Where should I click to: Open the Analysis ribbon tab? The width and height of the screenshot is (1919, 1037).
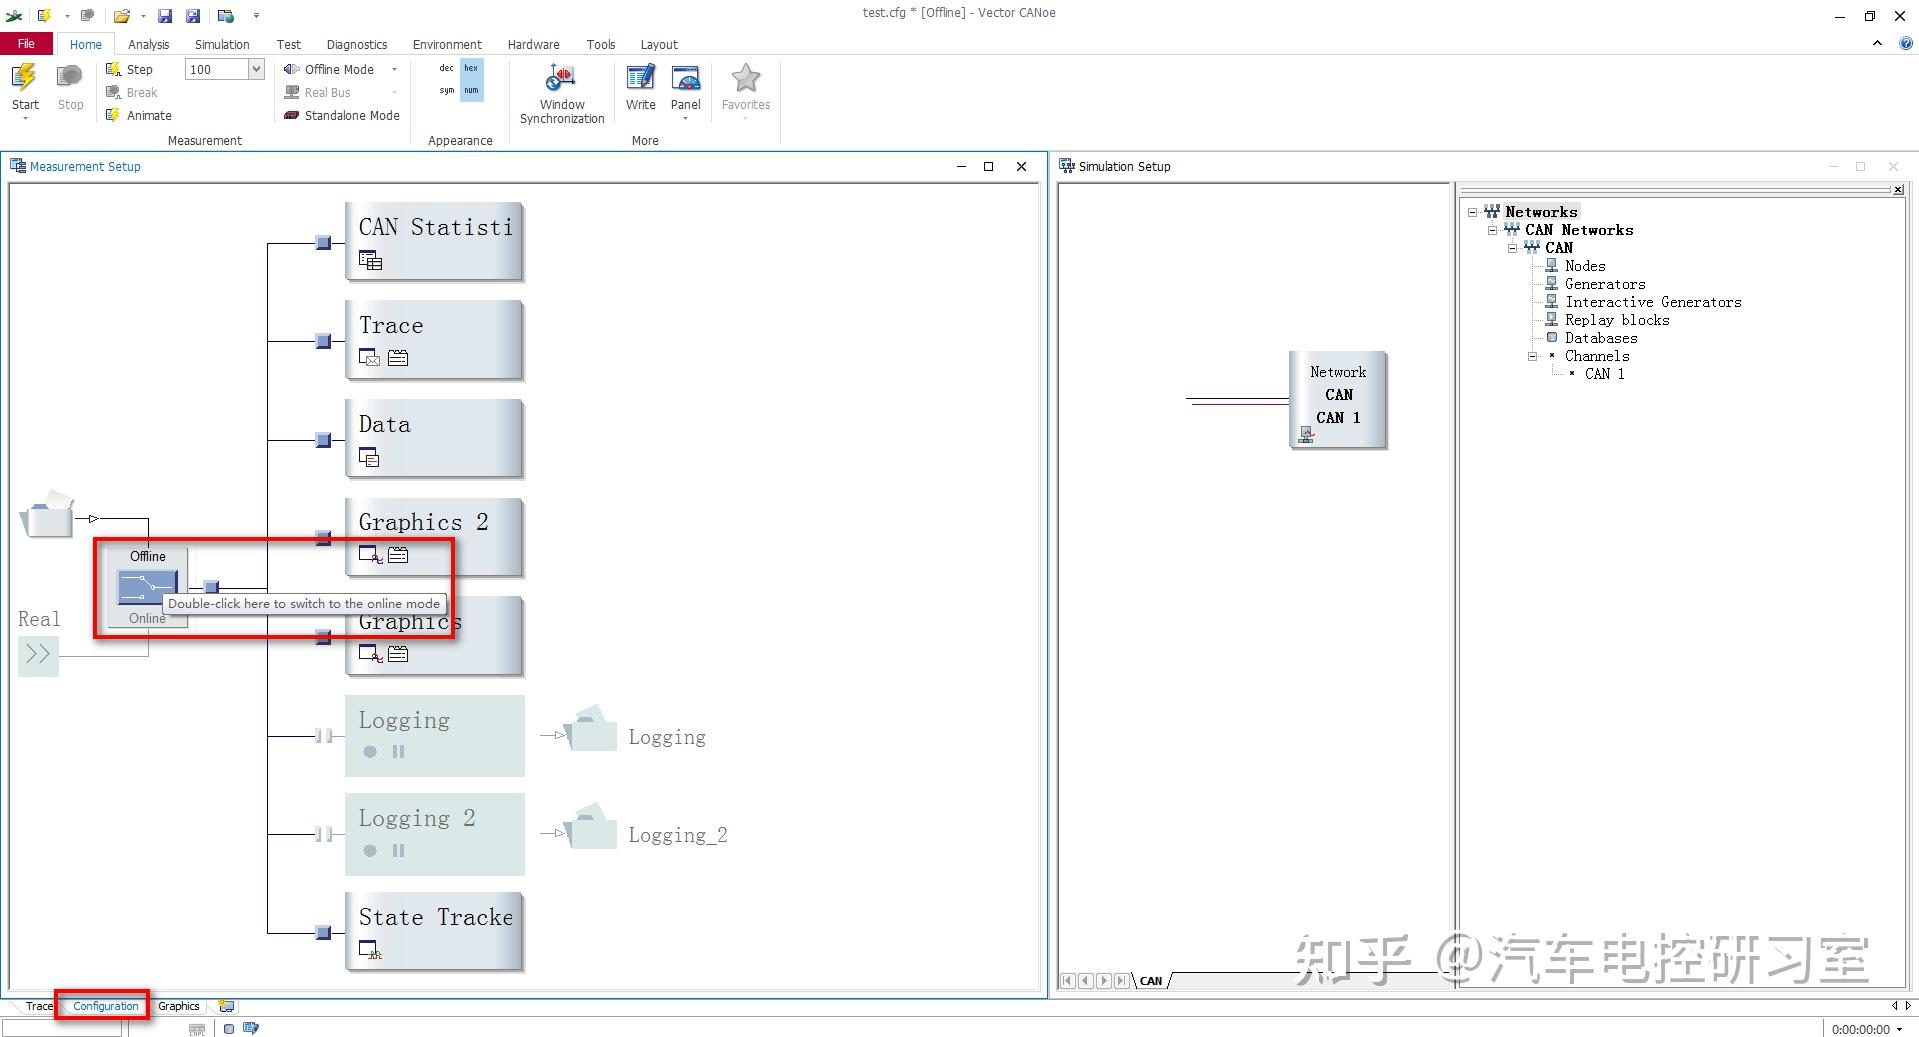point(148,44)
